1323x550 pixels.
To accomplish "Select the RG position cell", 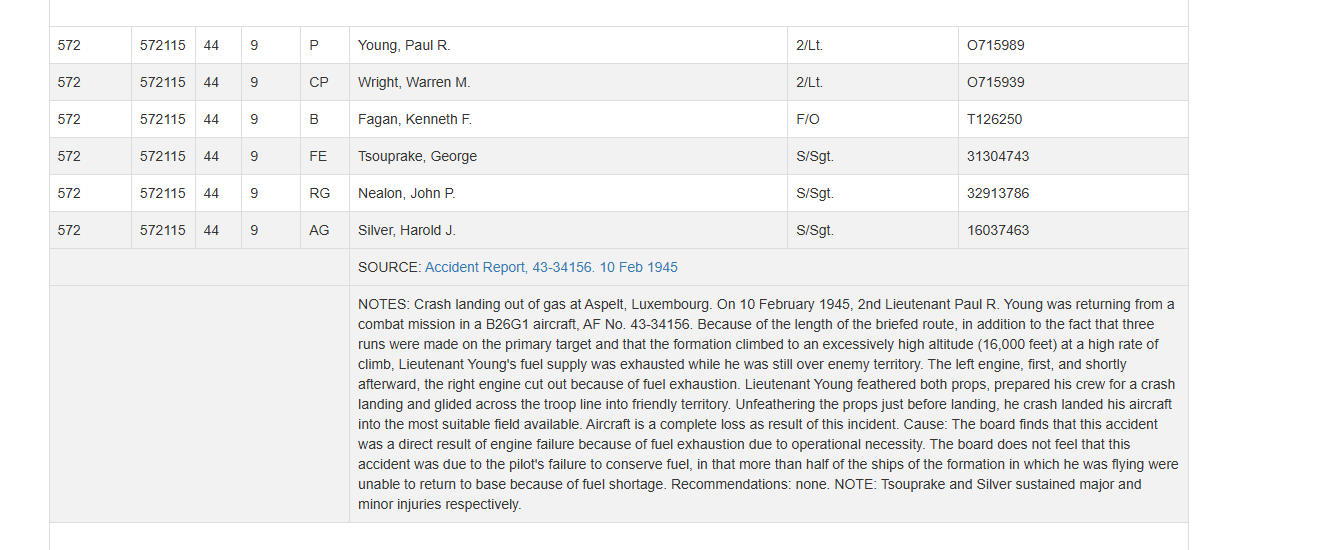I will coord(319,193).
